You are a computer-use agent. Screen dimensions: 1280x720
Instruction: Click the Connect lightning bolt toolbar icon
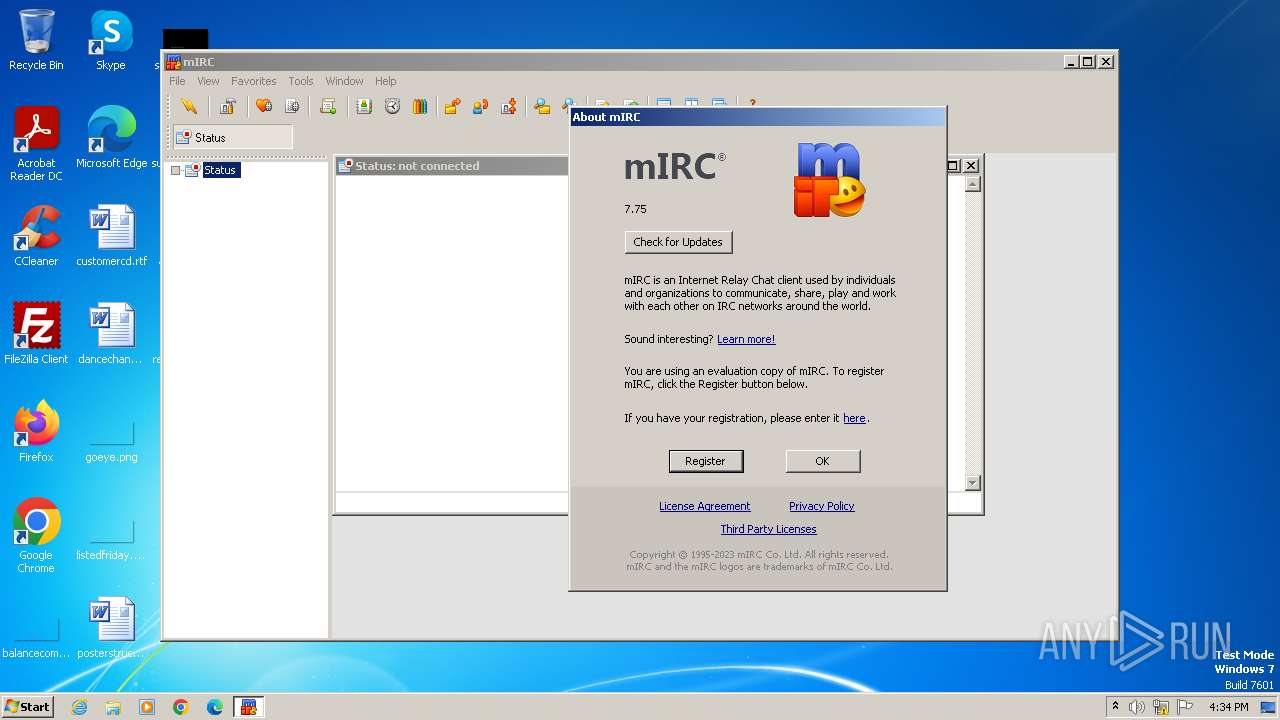coord(189,106)
